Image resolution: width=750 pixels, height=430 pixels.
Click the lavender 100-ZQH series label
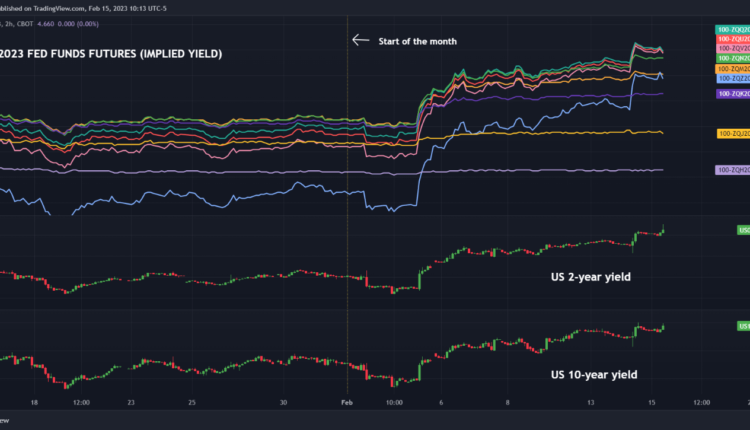(732, 171)
